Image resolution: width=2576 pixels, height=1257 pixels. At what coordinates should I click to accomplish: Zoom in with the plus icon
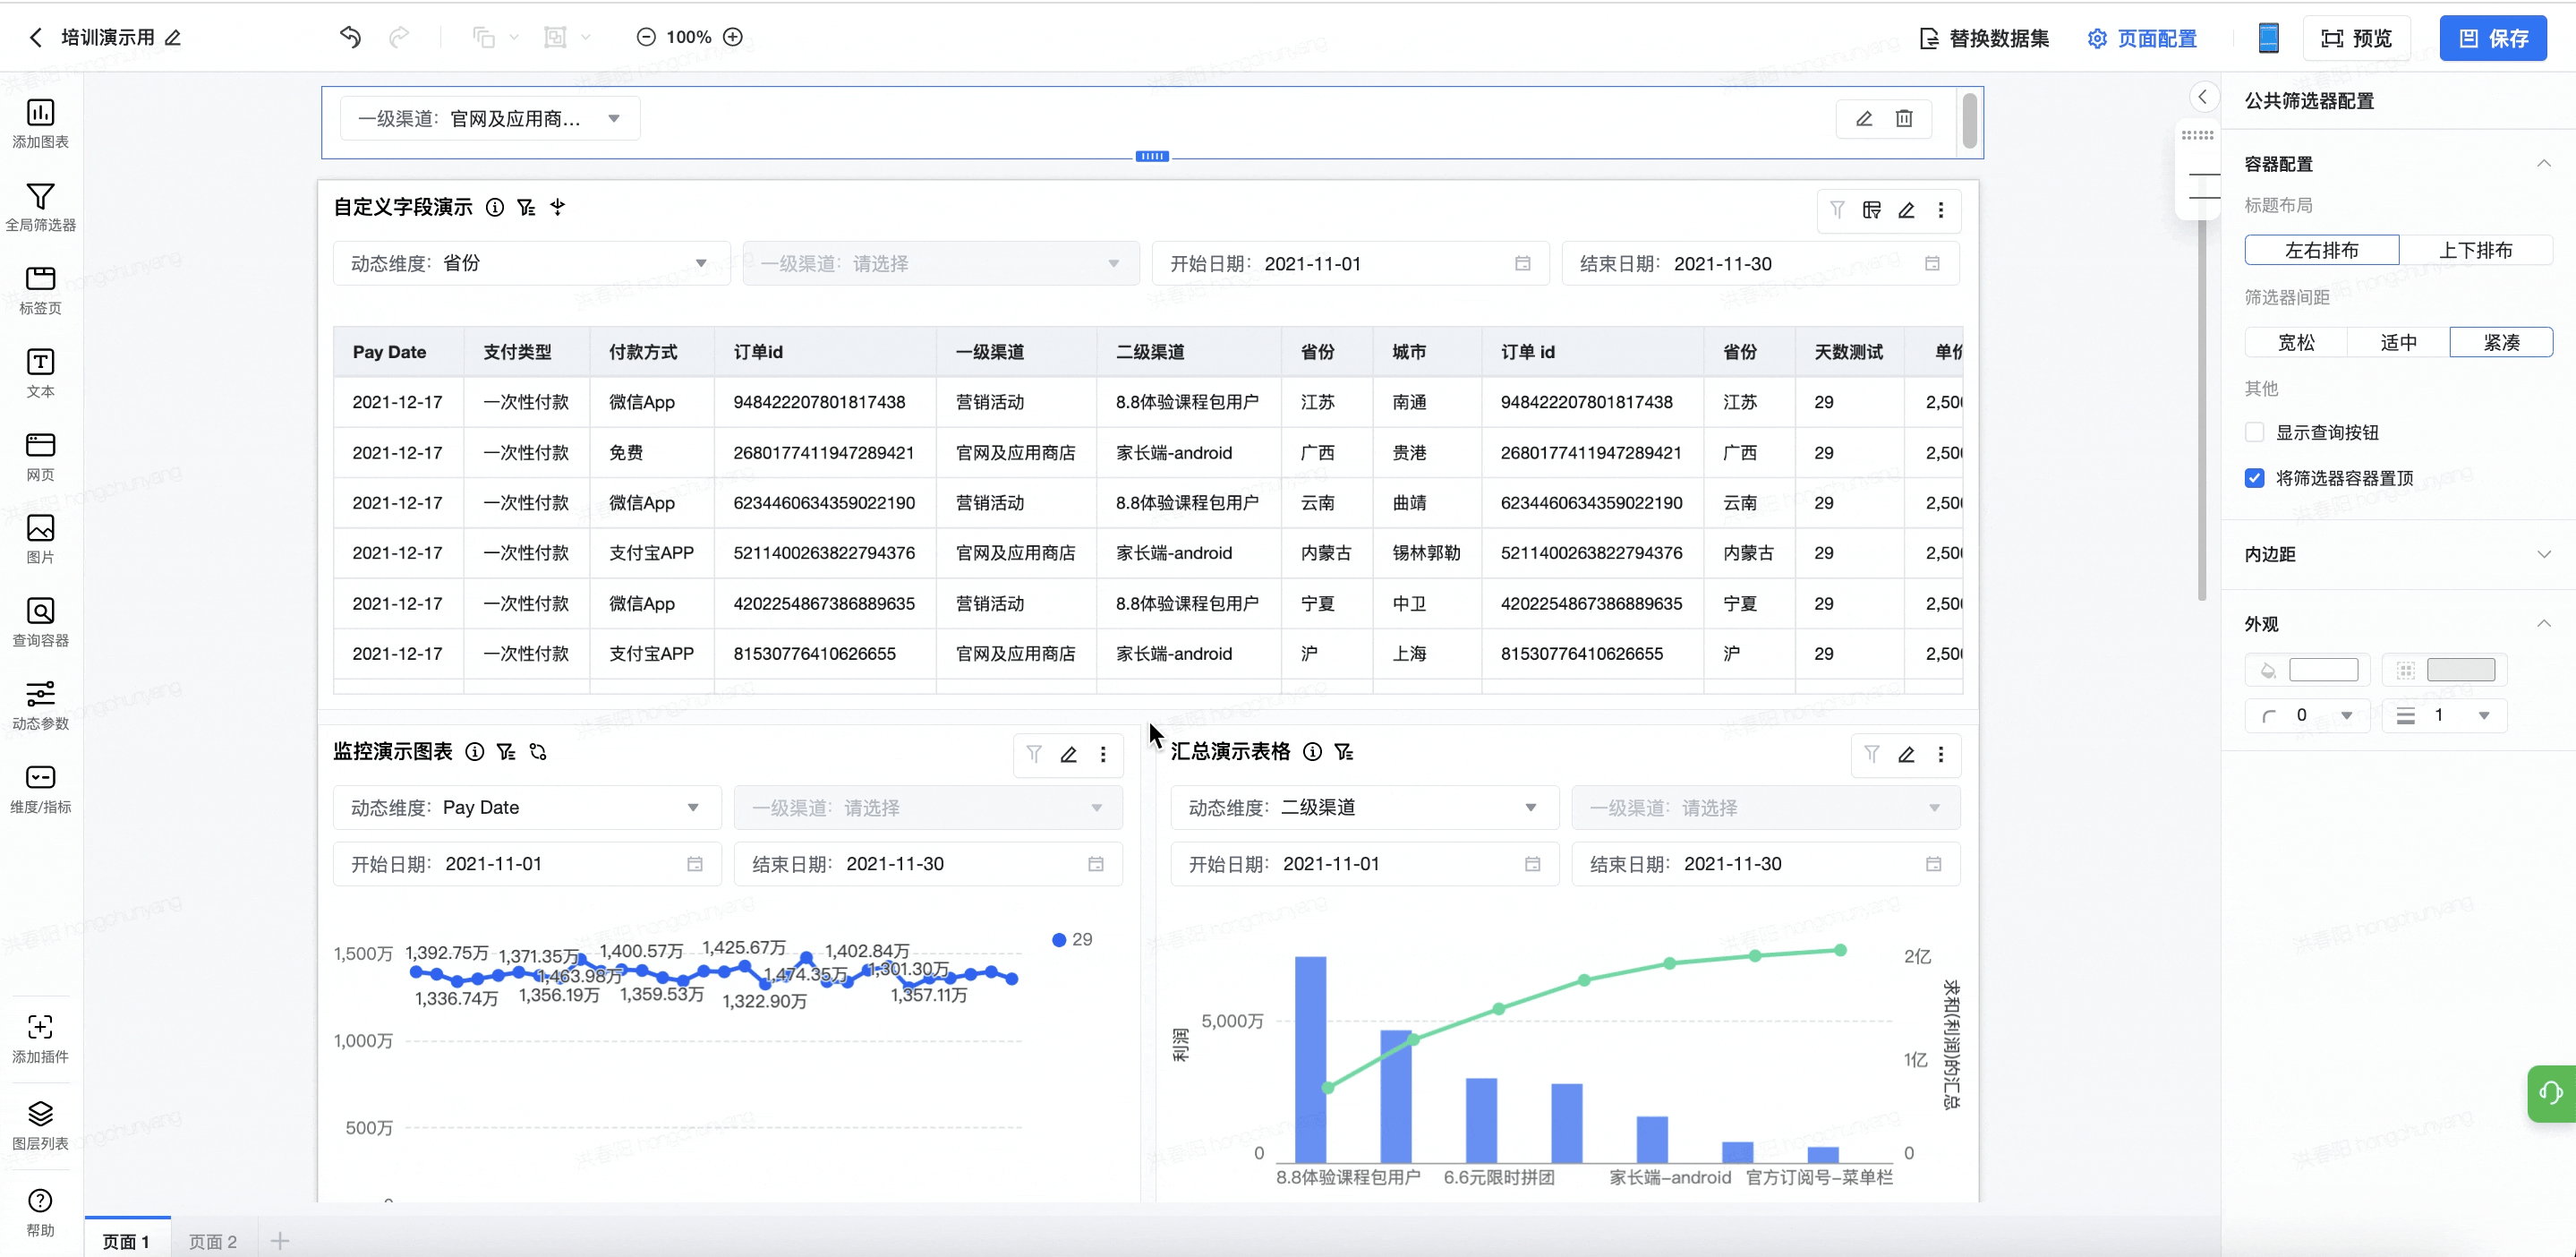733,37
